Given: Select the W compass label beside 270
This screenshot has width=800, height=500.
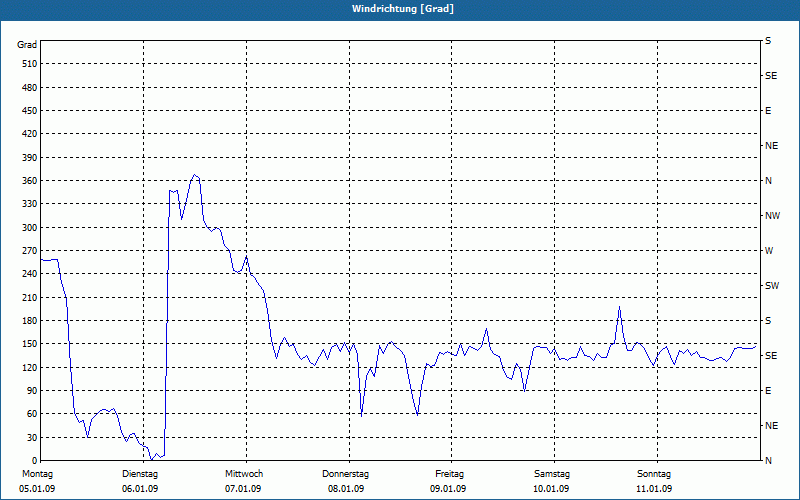Looking at the screenshot, I should coord(769,251).
